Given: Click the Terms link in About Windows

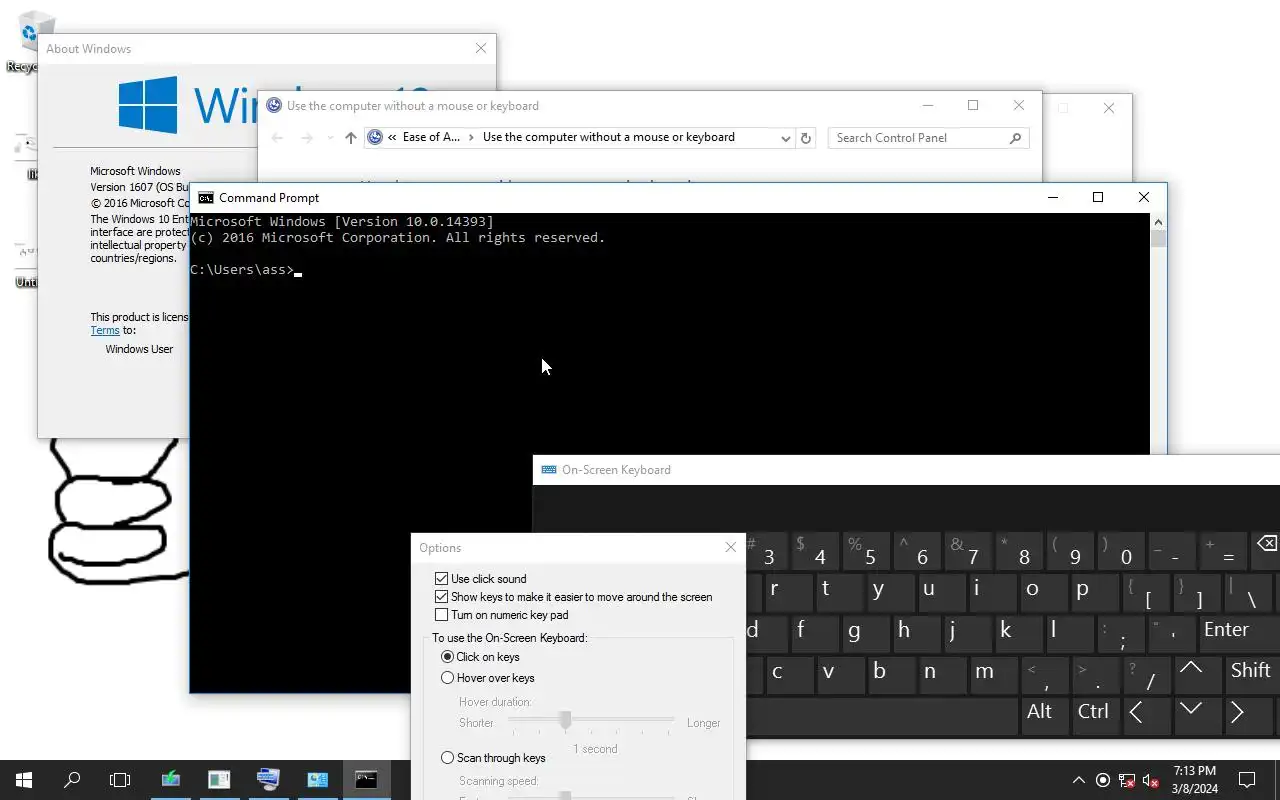Looking at the screenshot, I should (105, 330).
